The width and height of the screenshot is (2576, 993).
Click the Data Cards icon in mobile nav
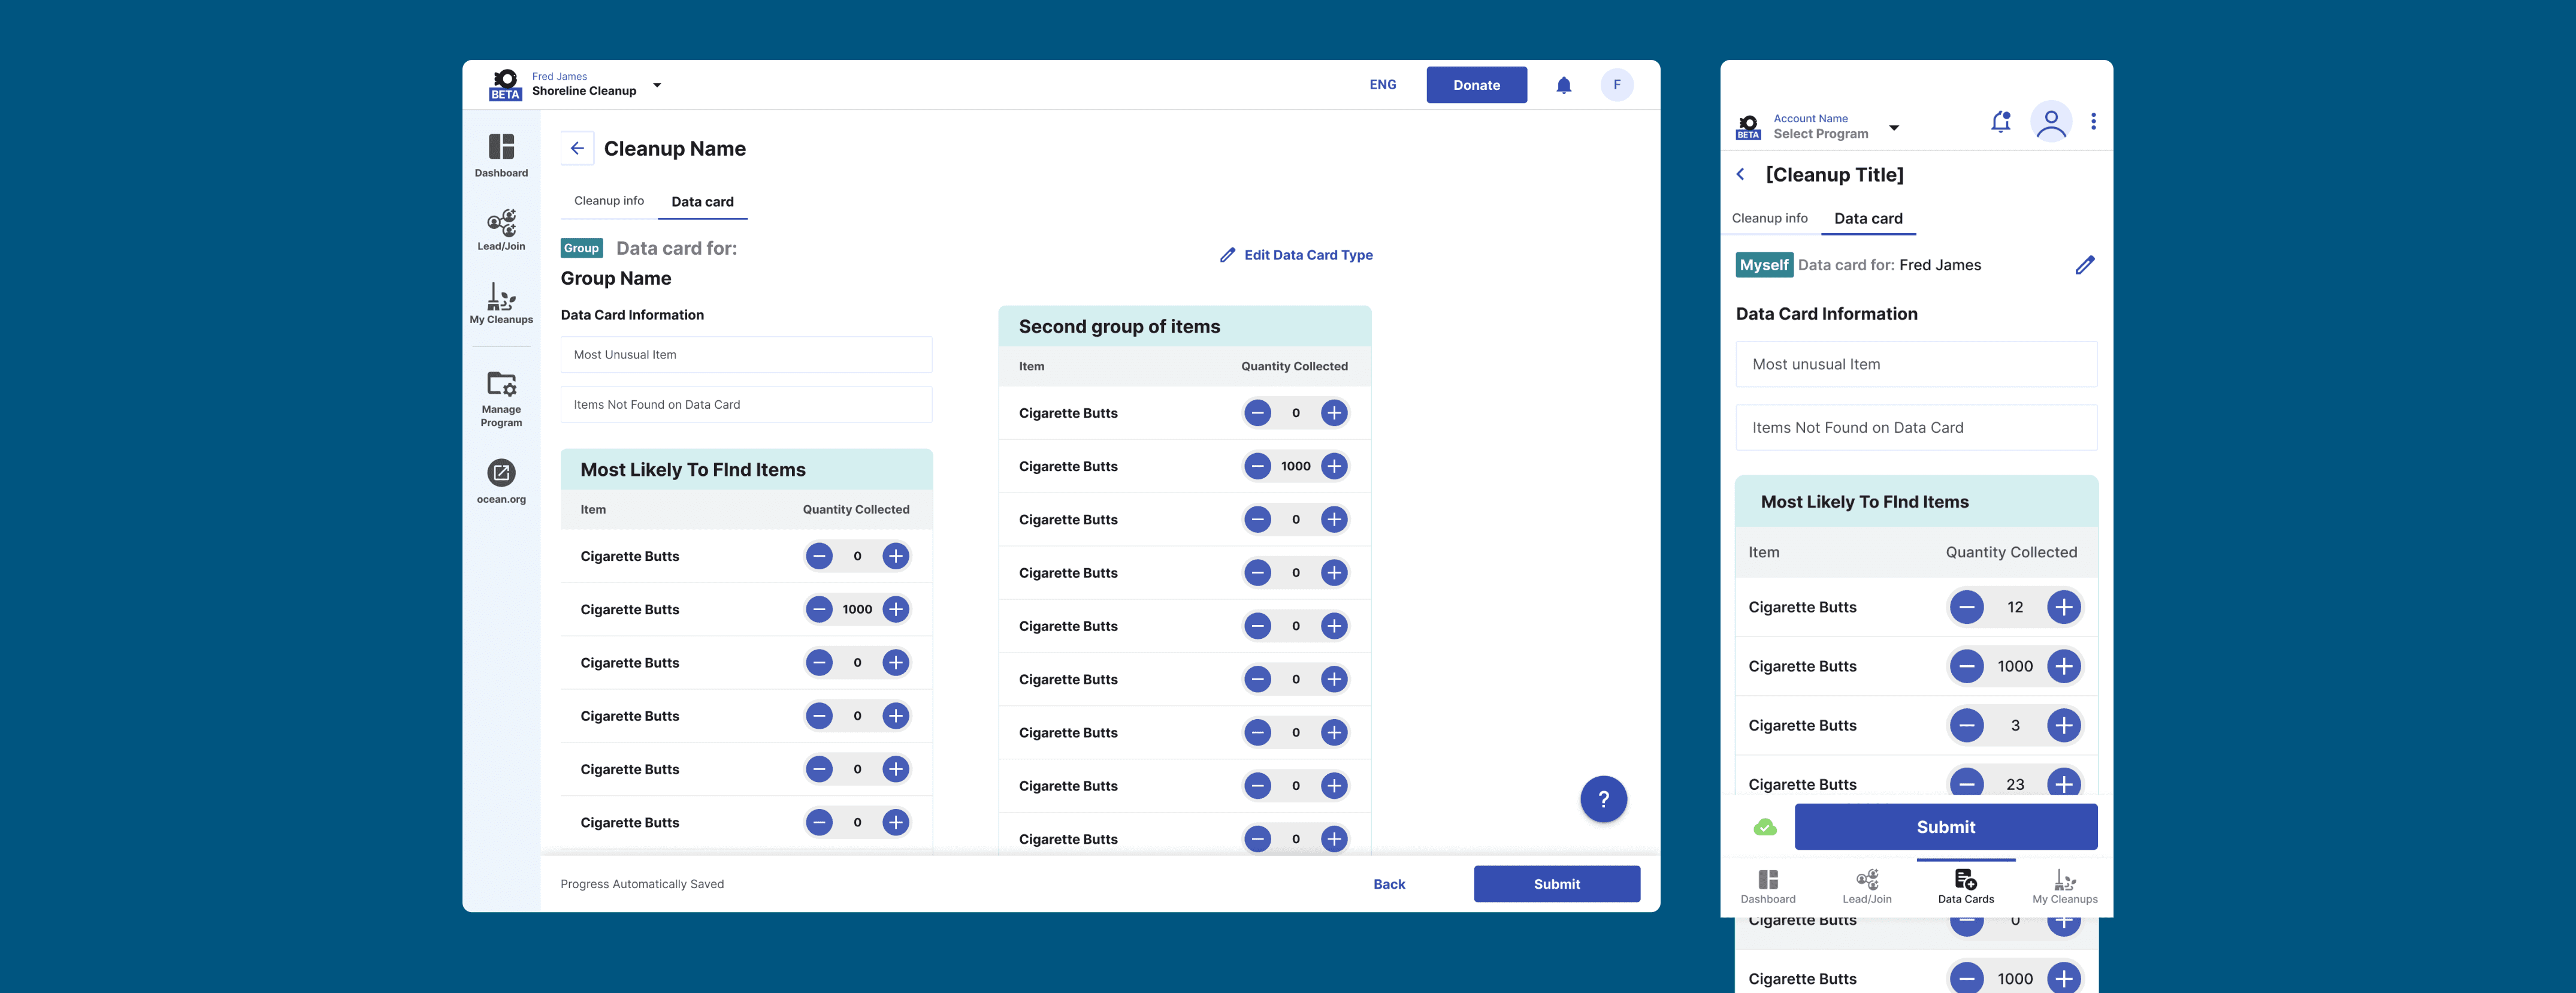tap(1965, 885)
